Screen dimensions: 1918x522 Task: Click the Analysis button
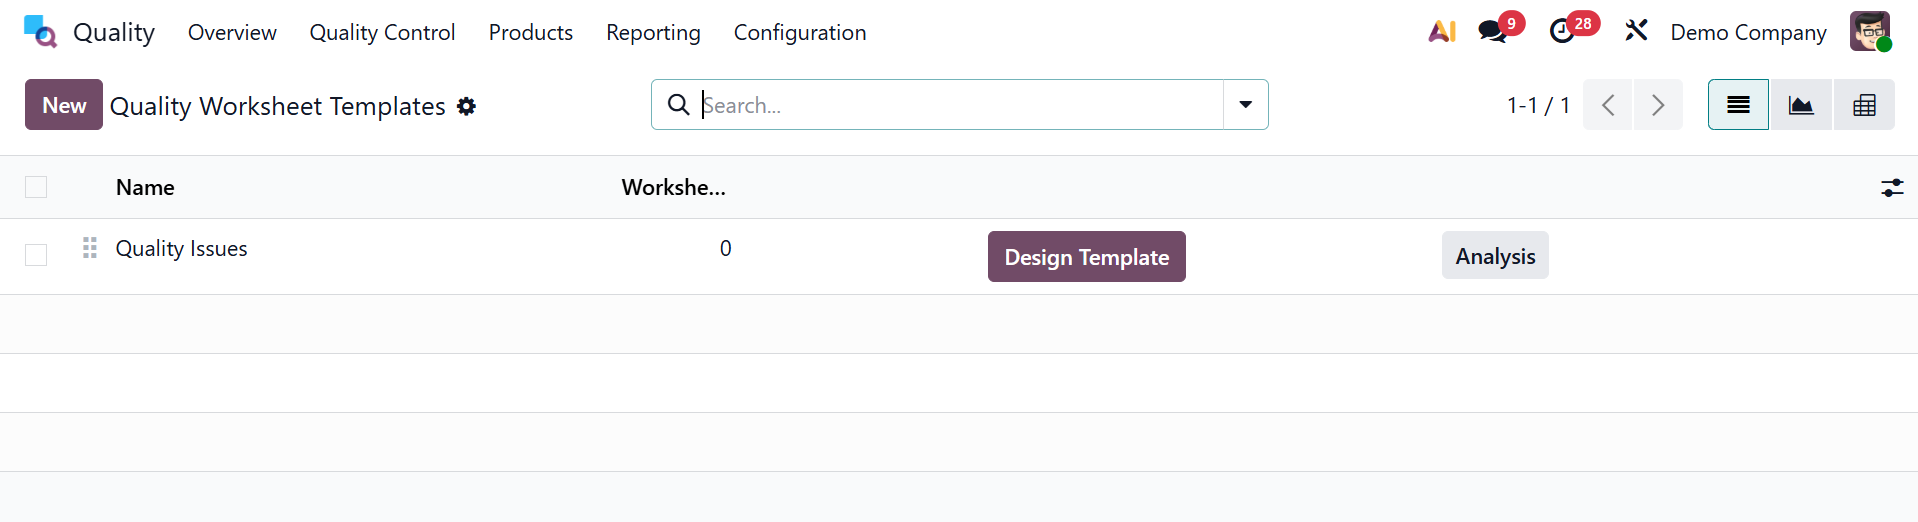coord(1495,256)
